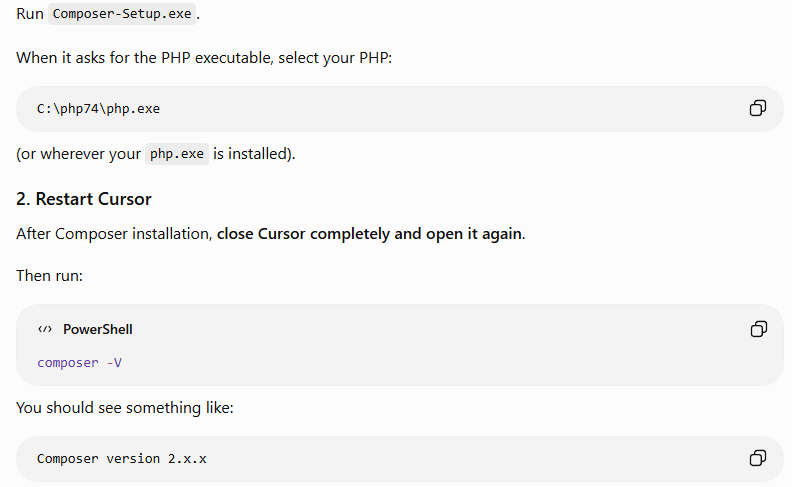
Task: Copy the PowerShell composer -V command
Action: [x=759, y=329]
